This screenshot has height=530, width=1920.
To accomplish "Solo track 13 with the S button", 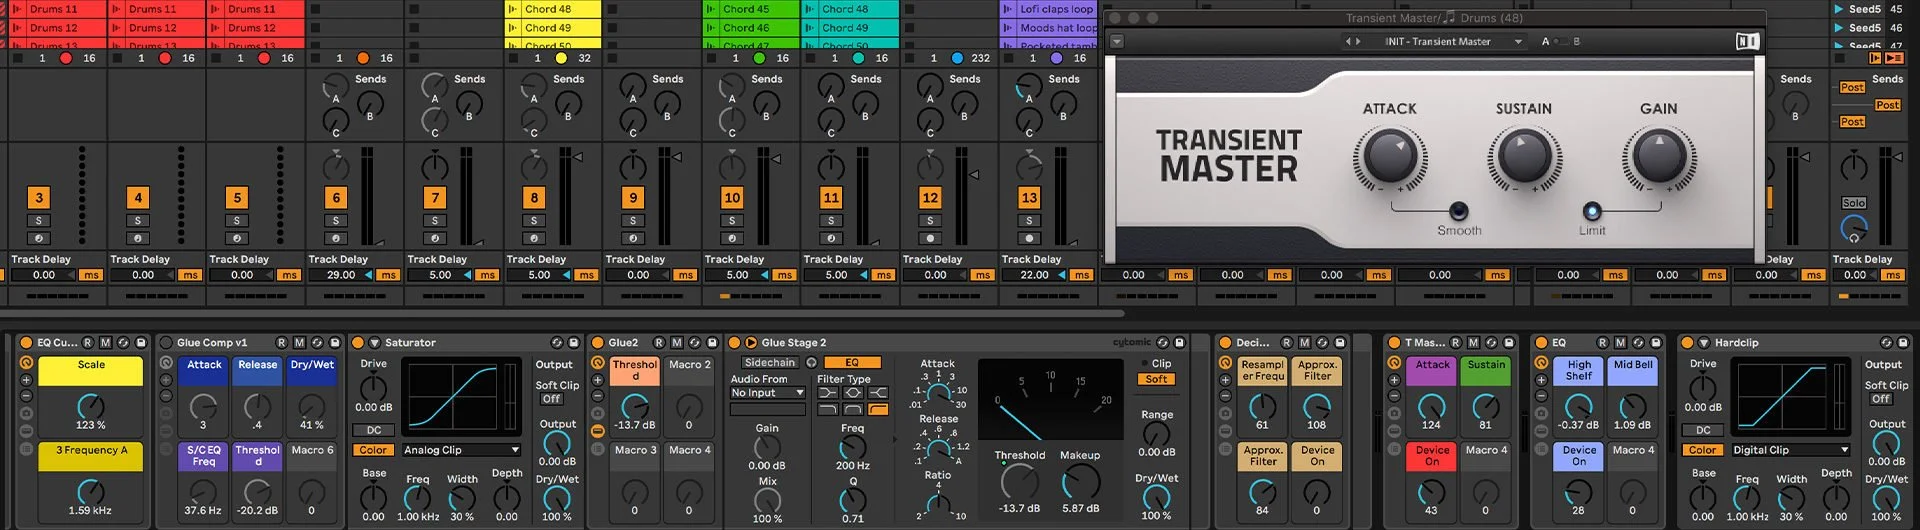I will tap(1029, 221).
